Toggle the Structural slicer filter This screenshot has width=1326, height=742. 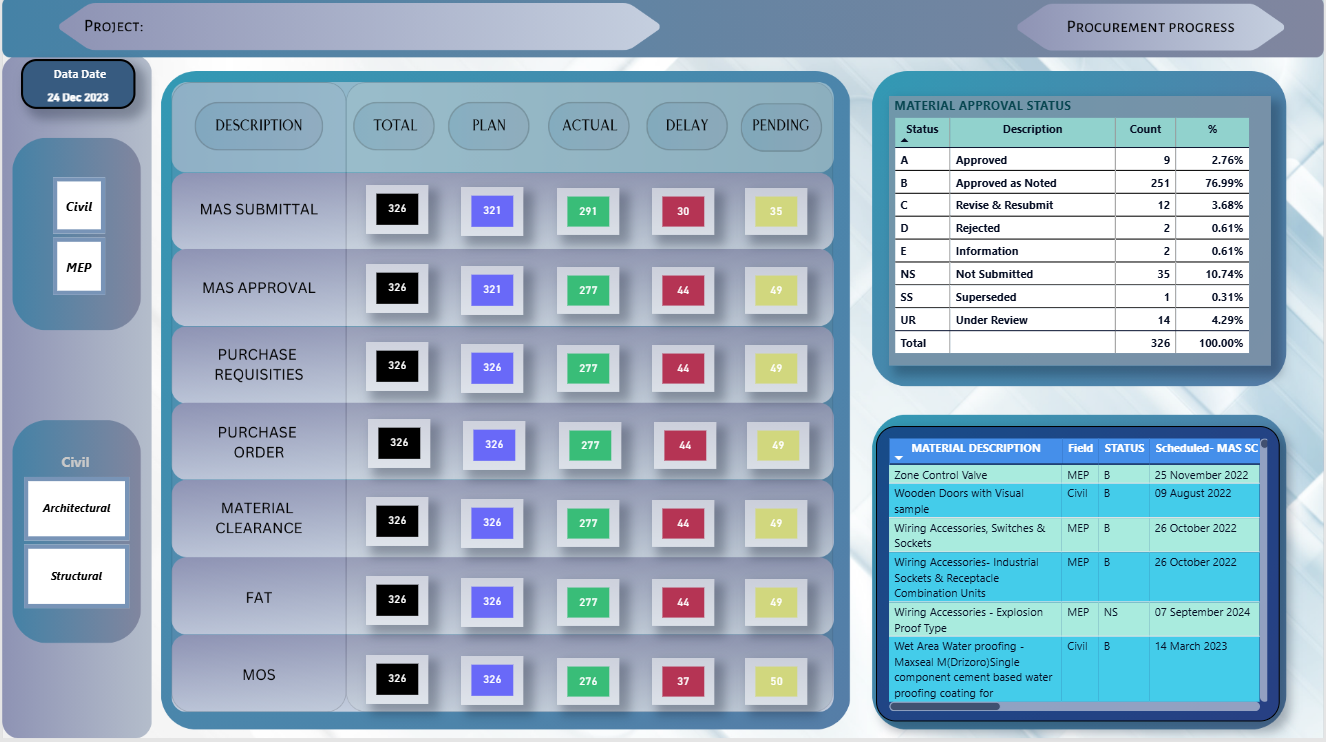[x=77, y=576]
